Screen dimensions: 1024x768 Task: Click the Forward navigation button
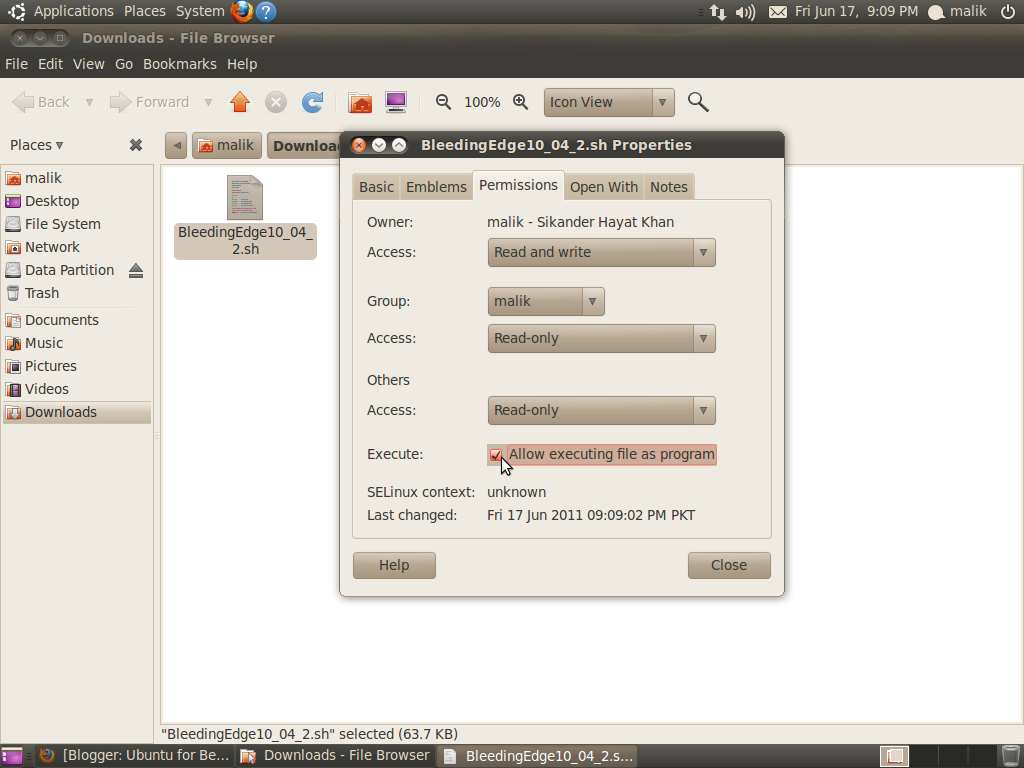point(150,103)
